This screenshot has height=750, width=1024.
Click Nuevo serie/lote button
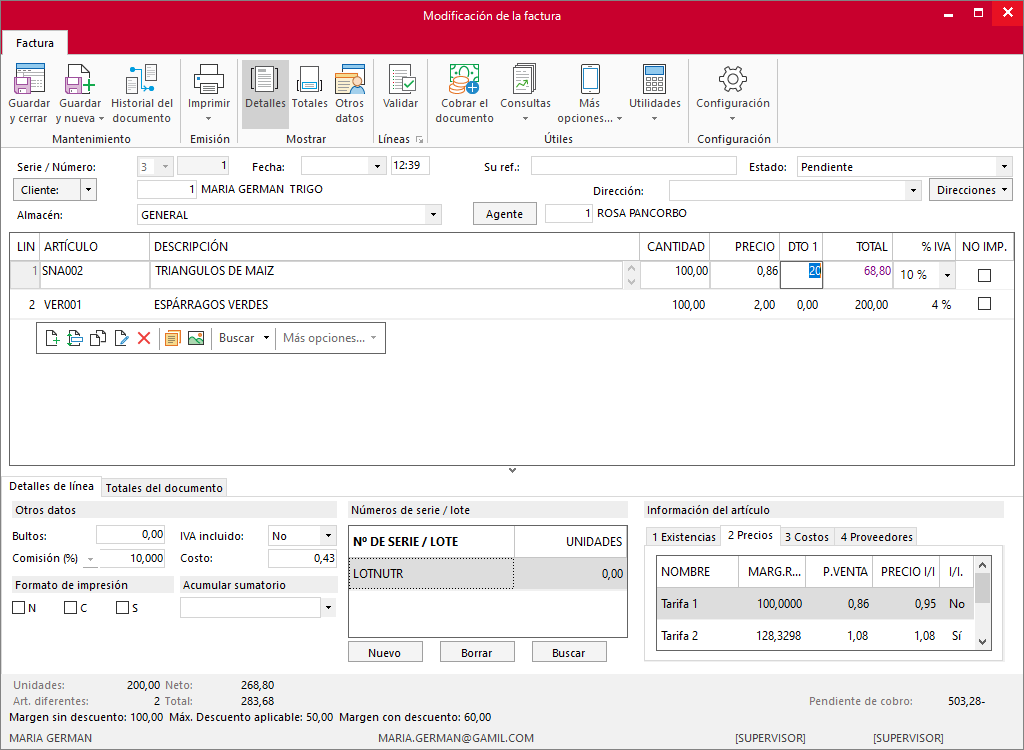(385, 652)
